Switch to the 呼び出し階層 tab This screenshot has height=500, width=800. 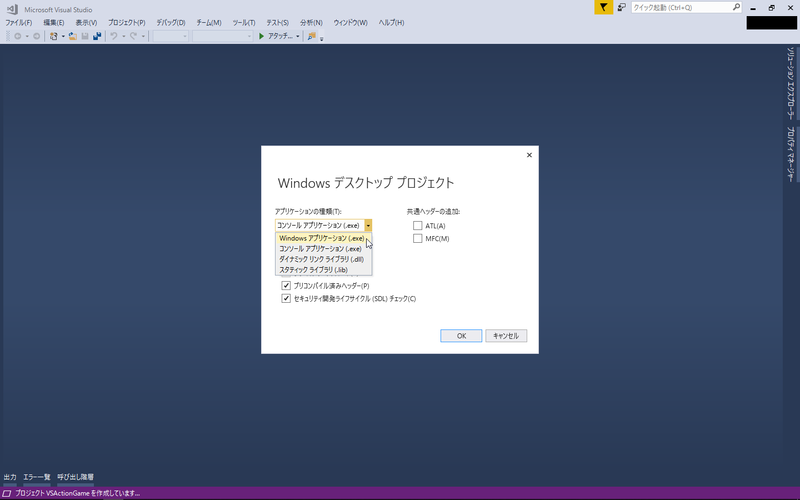point(76,477)
